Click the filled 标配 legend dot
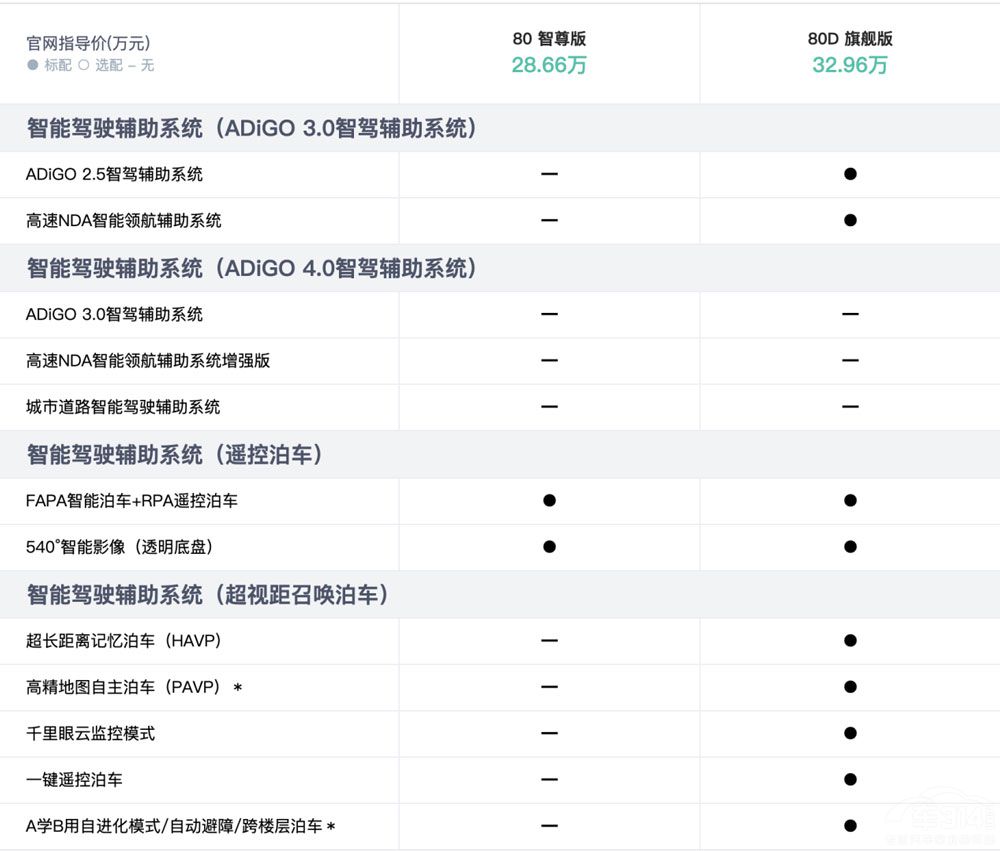Screen dimensions: 1000x851 pyautogui.click(x=33, y=65)
